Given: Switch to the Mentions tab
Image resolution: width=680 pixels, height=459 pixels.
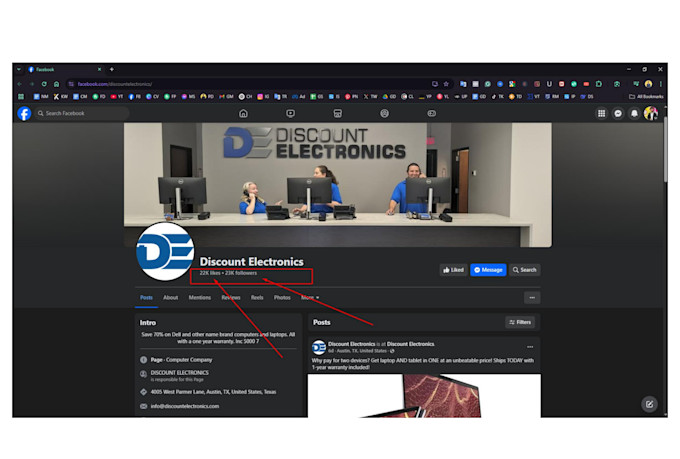Looking at the screenshot, I should [199, 298].
